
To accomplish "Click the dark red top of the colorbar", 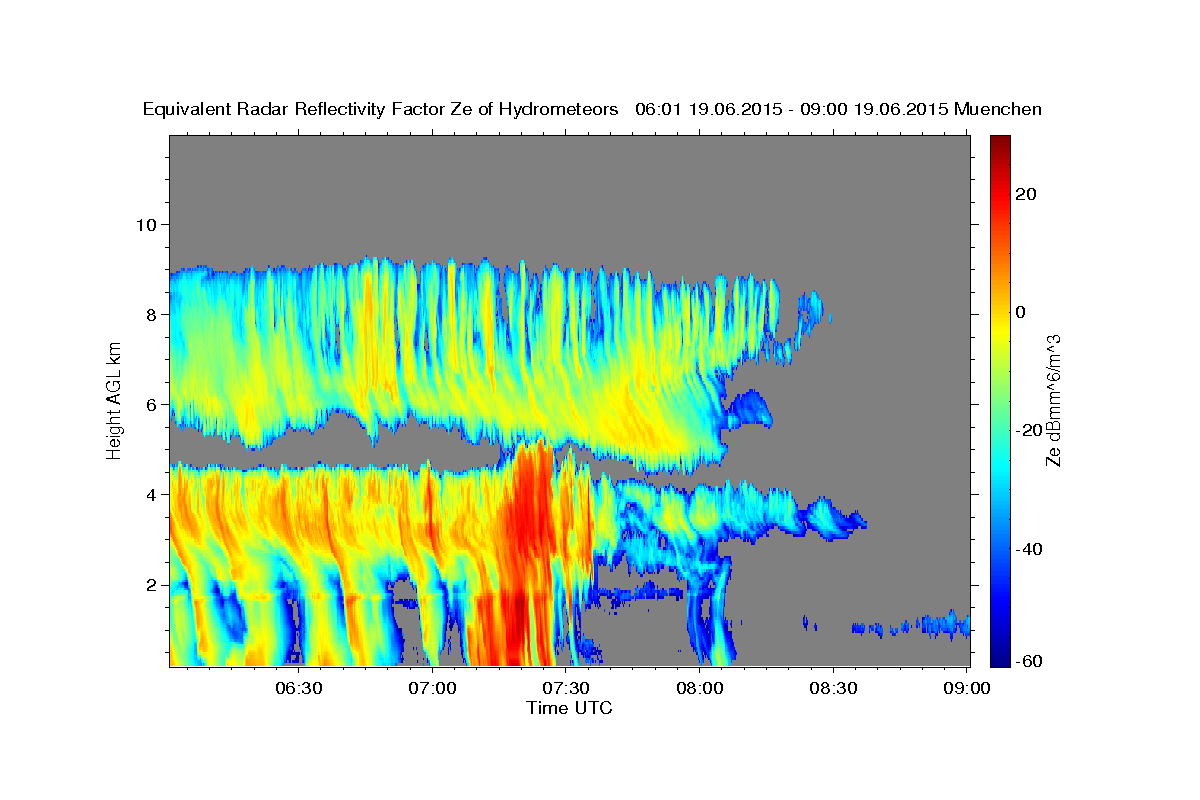I will (999, 145).
